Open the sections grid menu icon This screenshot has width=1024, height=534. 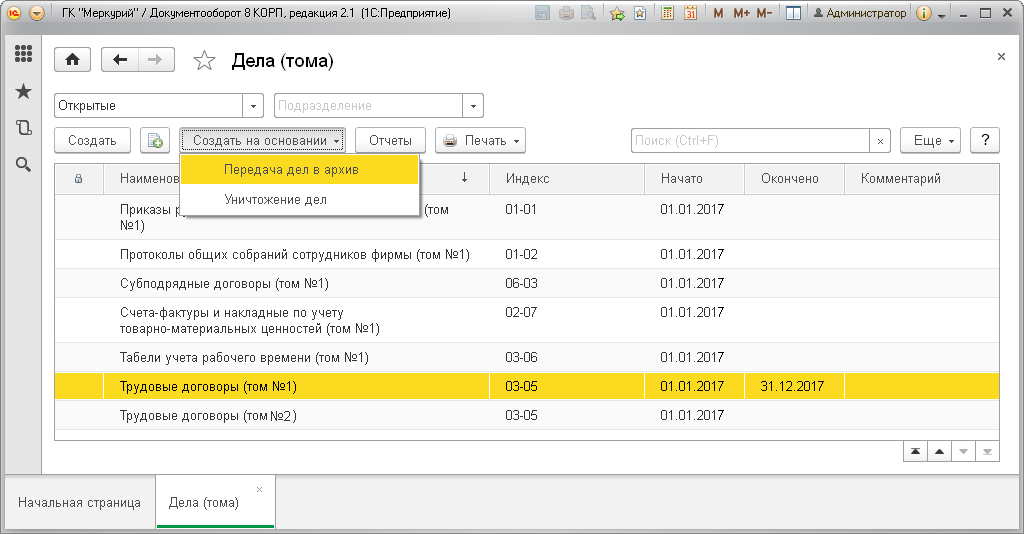click(x=24, y=54)
